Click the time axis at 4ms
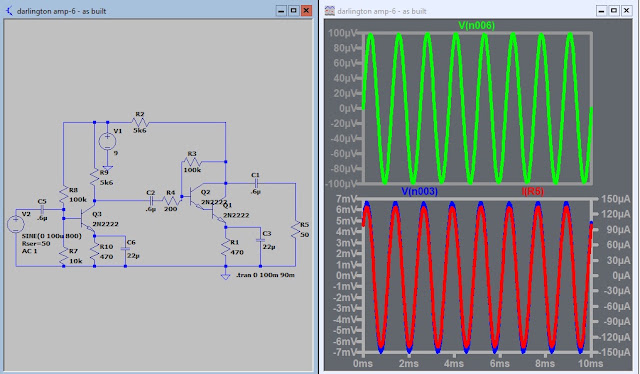 (x=454, y=363)
